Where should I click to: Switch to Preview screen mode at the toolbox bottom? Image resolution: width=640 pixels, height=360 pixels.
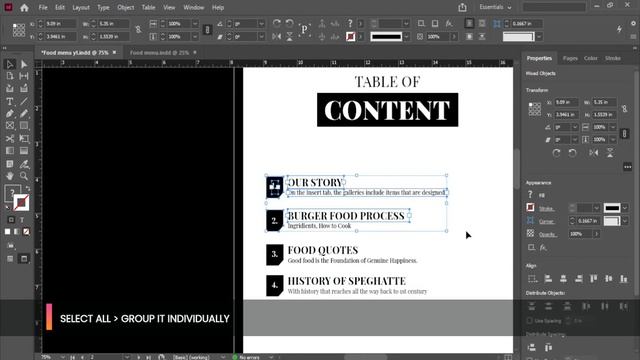click(24, 259)
